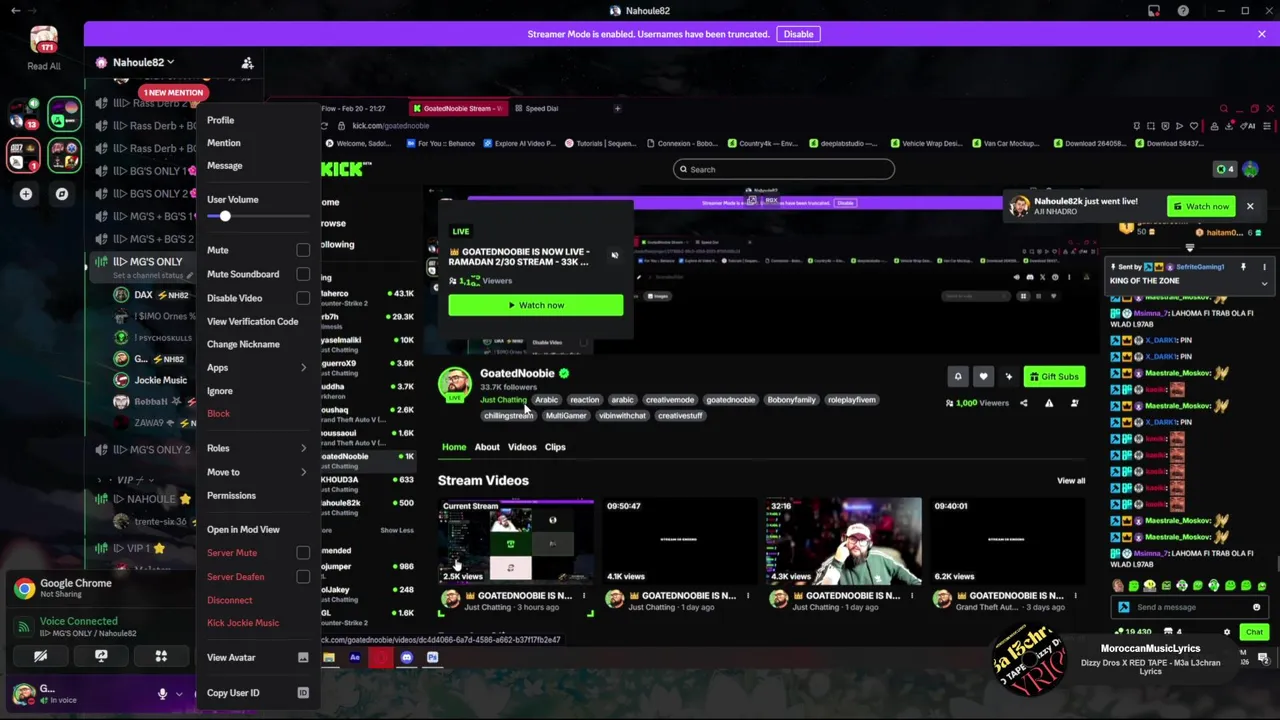
Task: Click the Kick Search field
Action: pos(784,170)
